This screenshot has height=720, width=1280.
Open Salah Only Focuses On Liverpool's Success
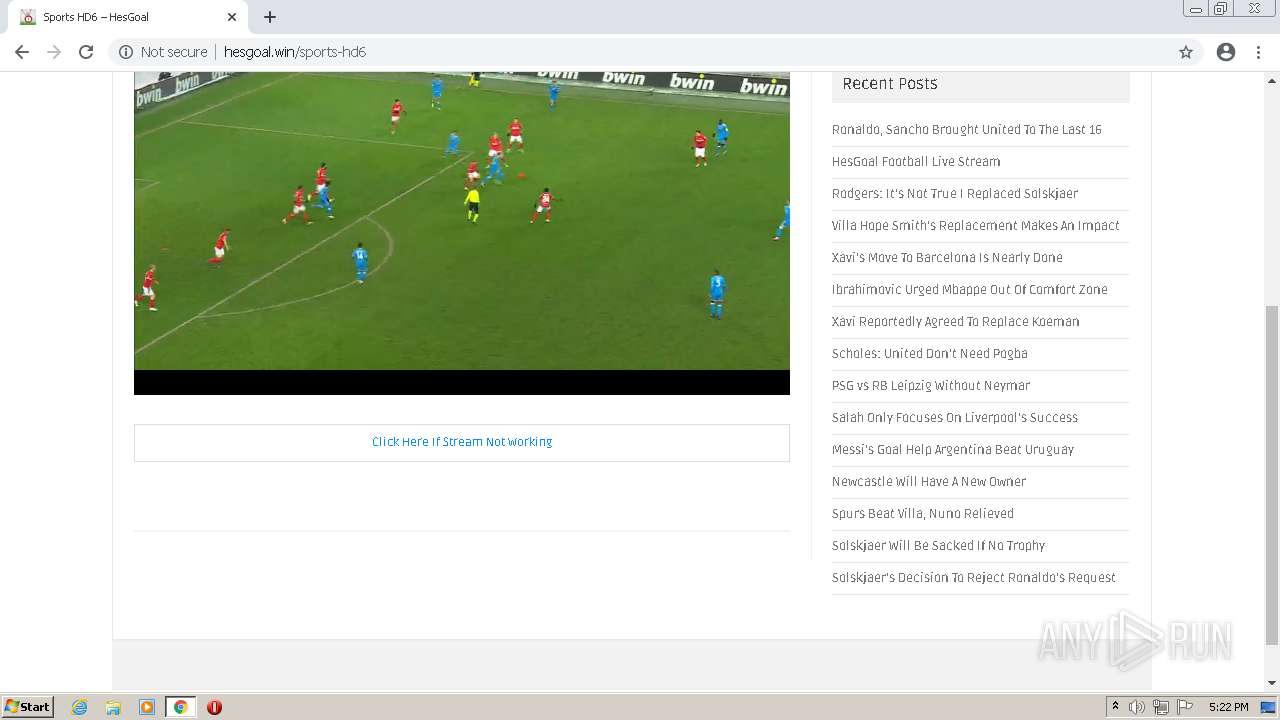pyautogui.click(x=955, y=418)
